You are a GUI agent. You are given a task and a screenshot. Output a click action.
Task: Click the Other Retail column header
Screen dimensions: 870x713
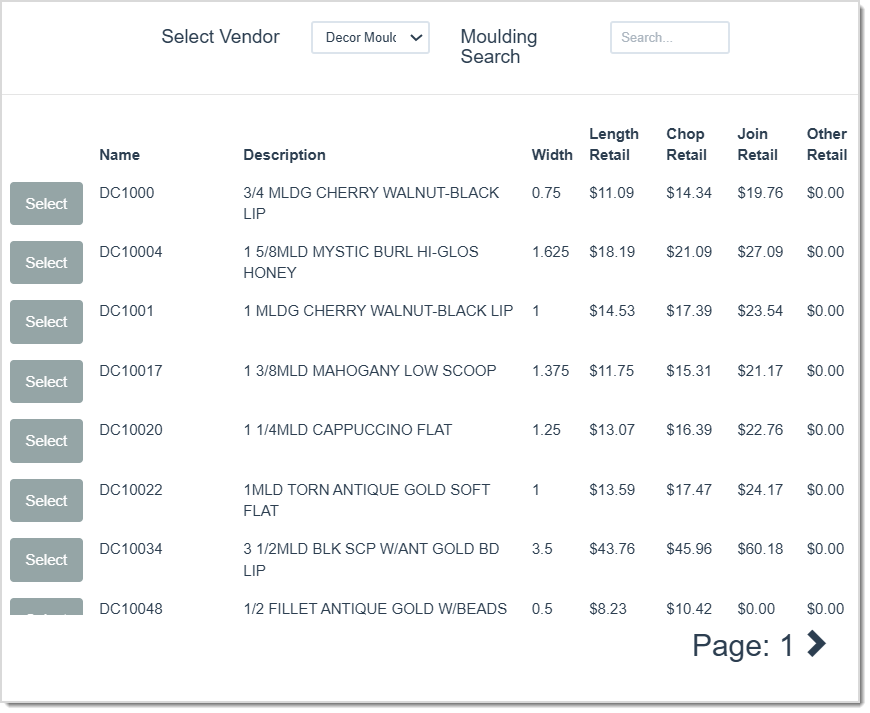[826, 144]
